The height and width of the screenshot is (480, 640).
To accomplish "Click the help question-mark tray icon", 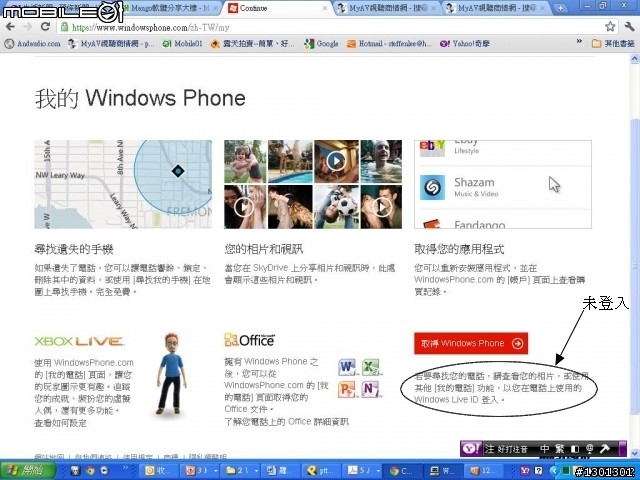I will tap(538, 471).
